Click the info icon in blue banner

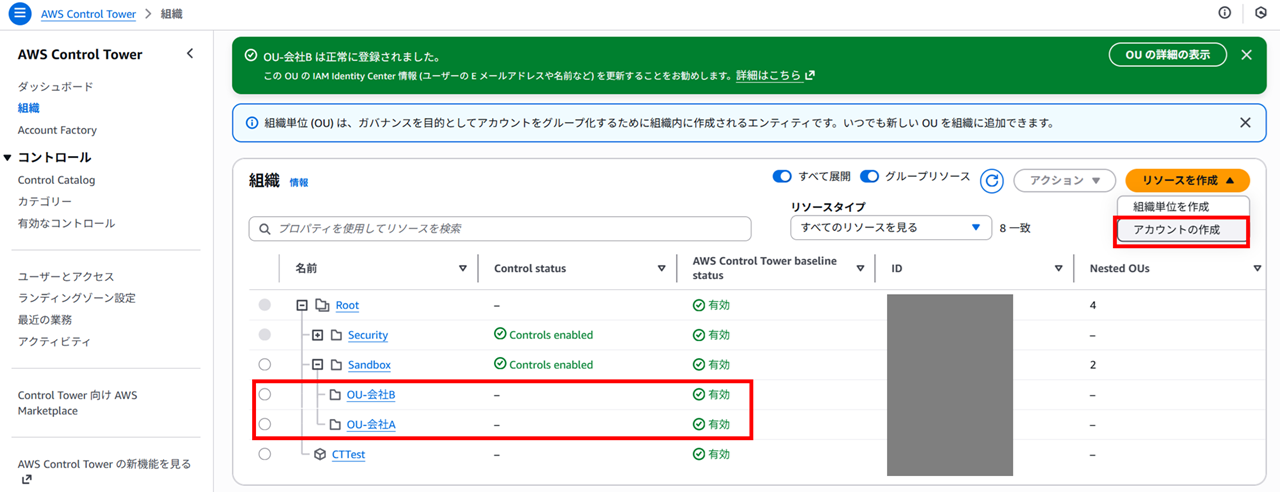click(x=252, y=123)
